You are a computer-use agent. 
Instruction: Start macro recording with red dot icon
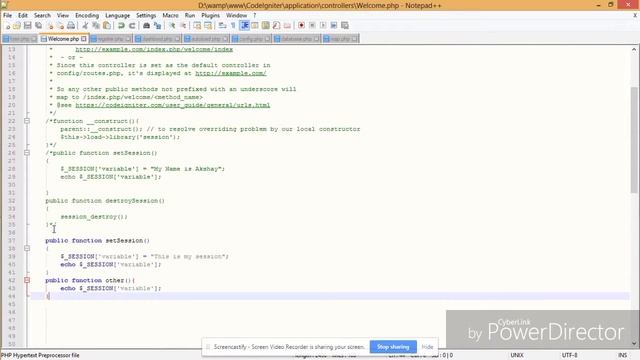pos(301,26)
